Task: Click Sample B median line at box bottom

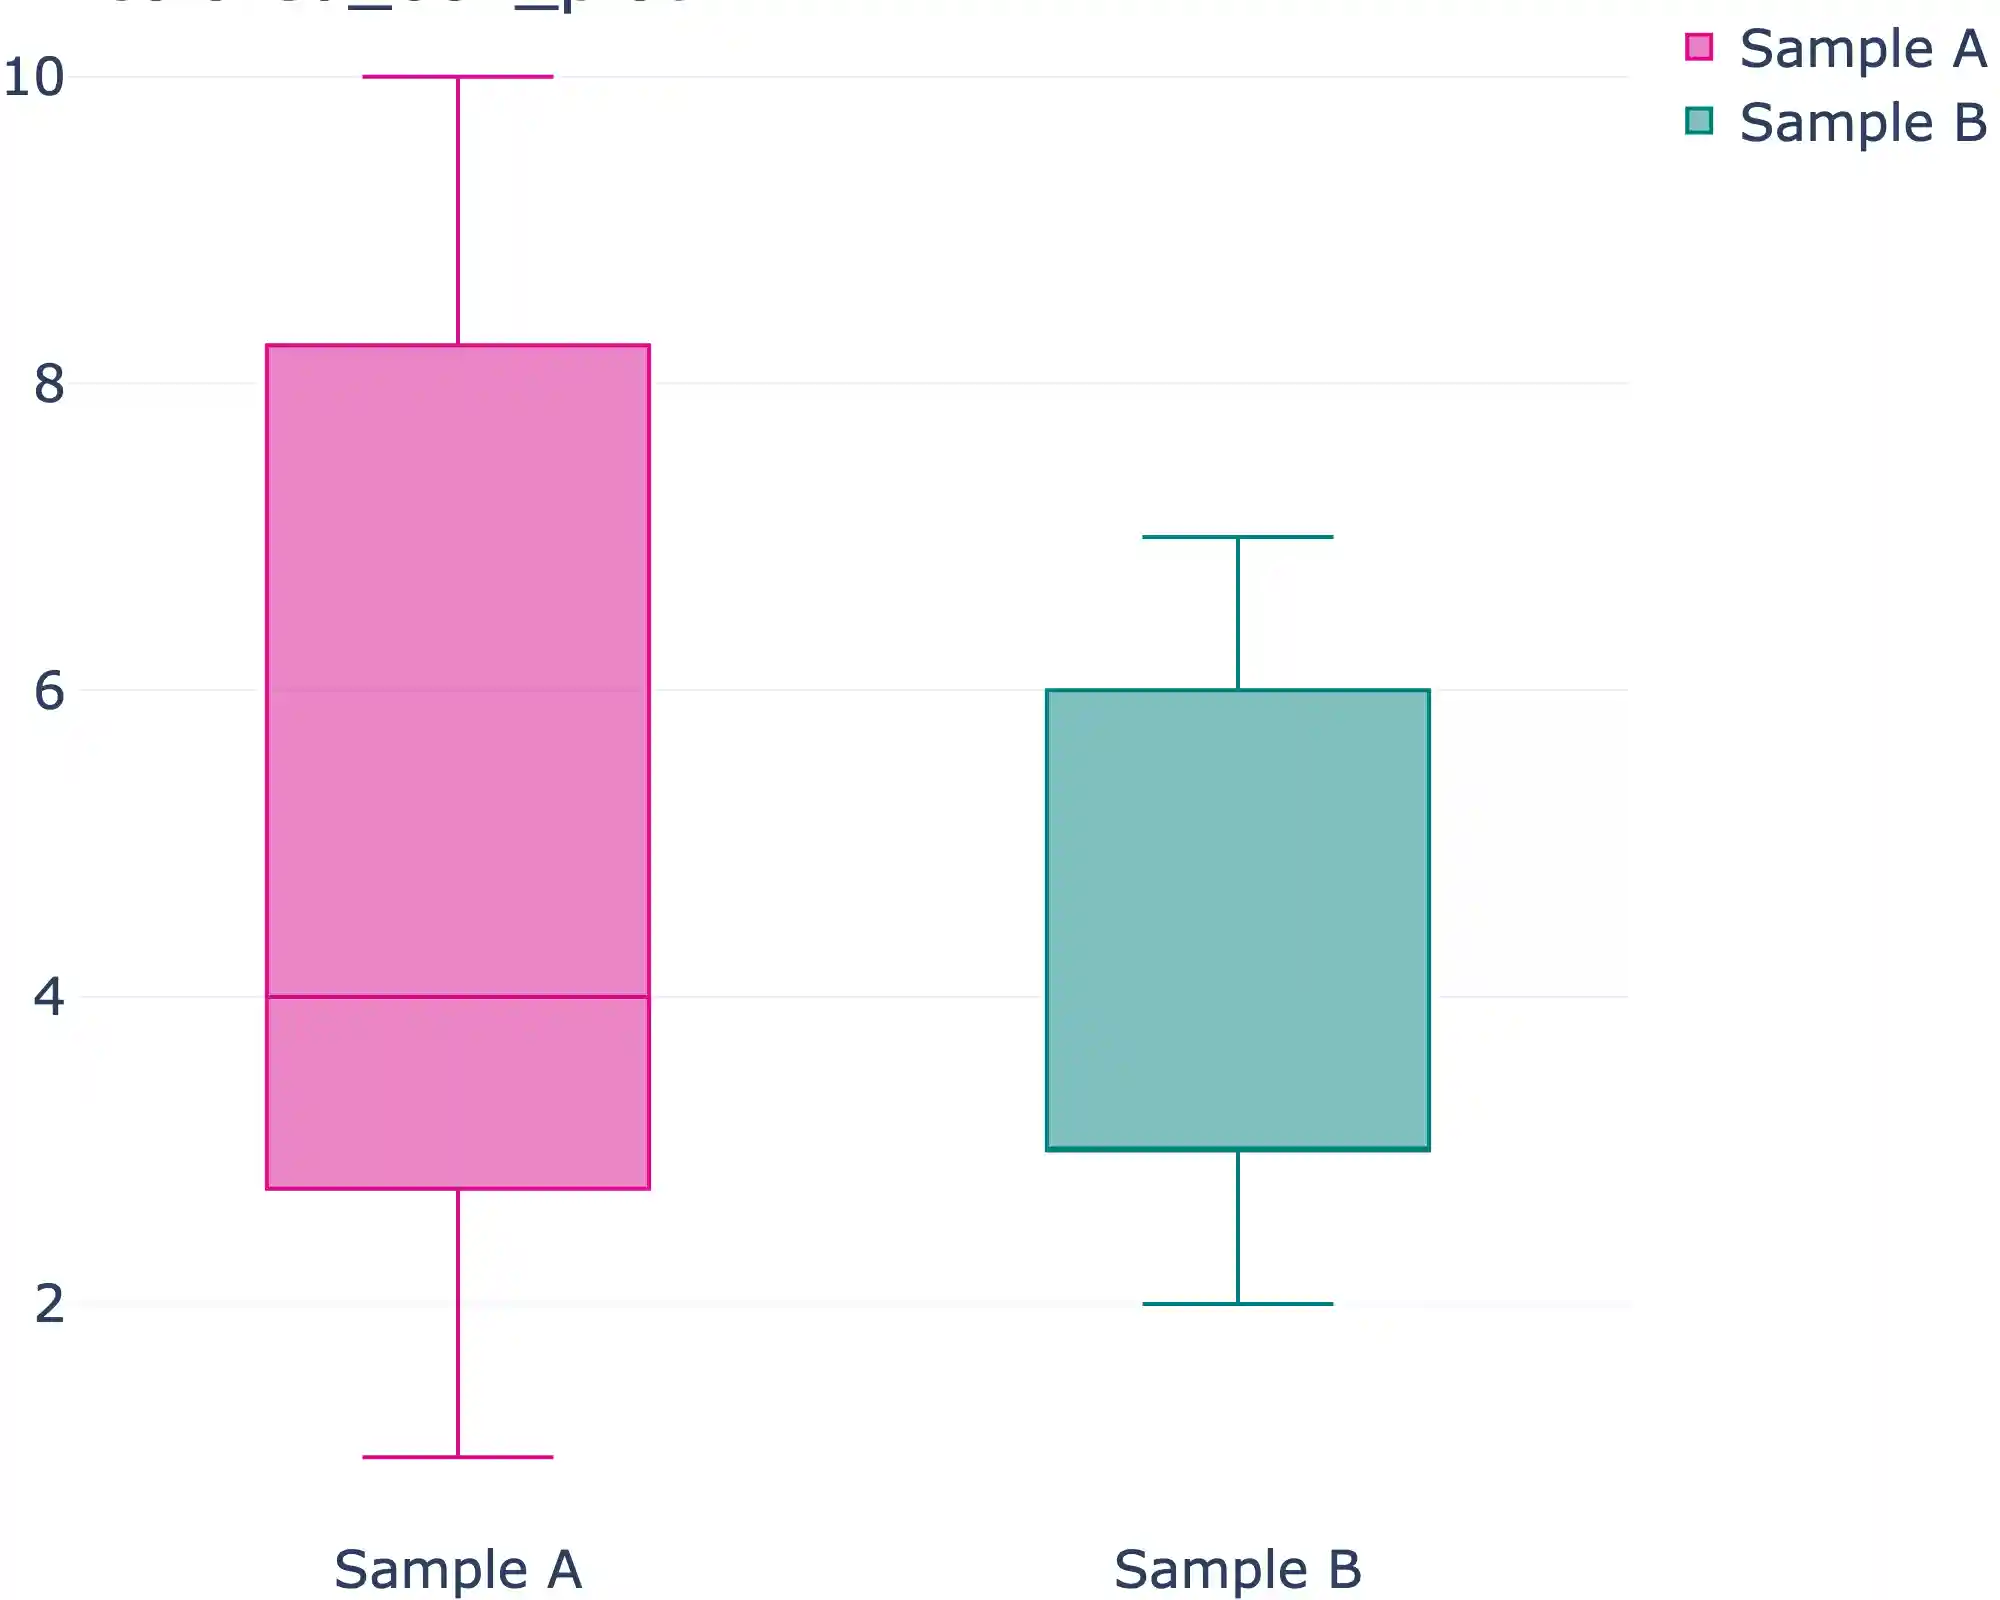Action: [x=1237, y=1149]
